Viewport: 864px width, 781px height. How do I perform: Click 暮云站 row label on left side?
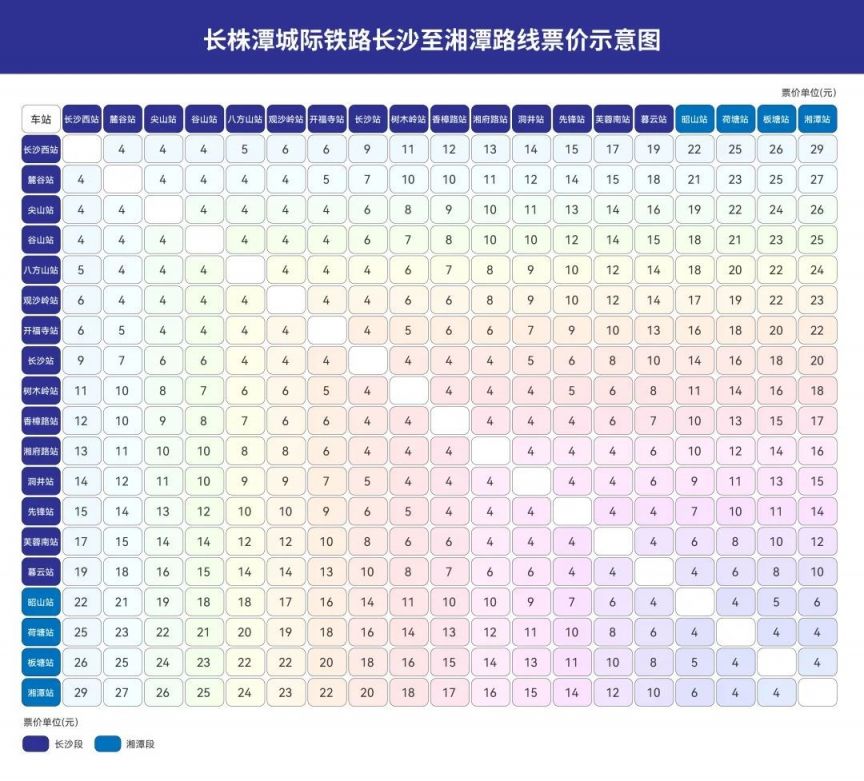pos(41,572)
